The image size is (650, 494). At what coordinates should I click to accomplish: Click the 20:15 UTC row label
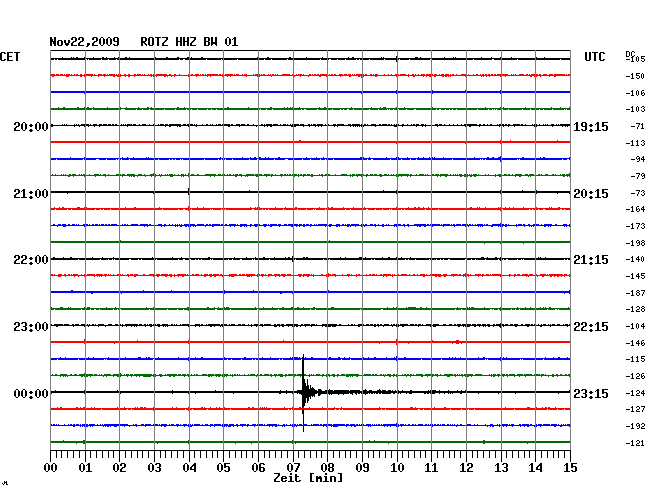591,194
